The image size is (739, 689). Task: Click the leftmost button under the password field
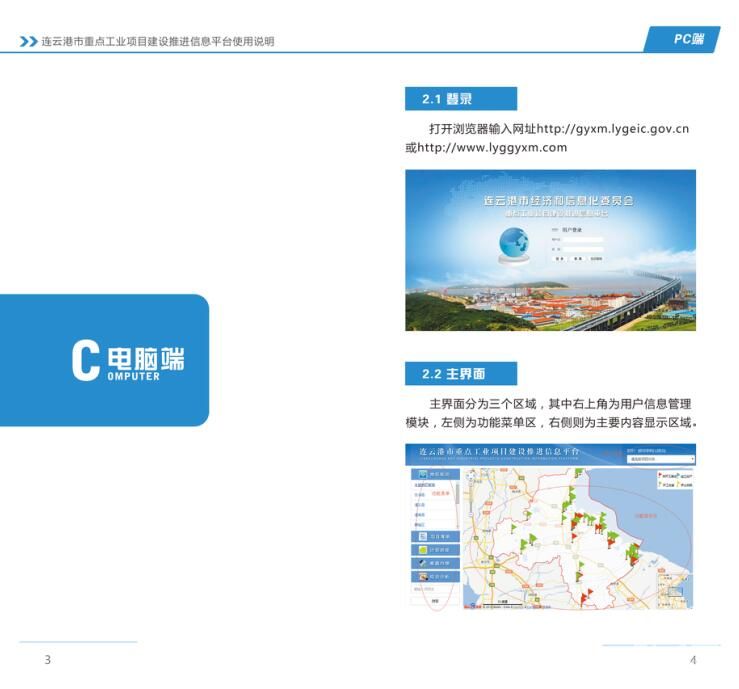click(x=559, y=259)
